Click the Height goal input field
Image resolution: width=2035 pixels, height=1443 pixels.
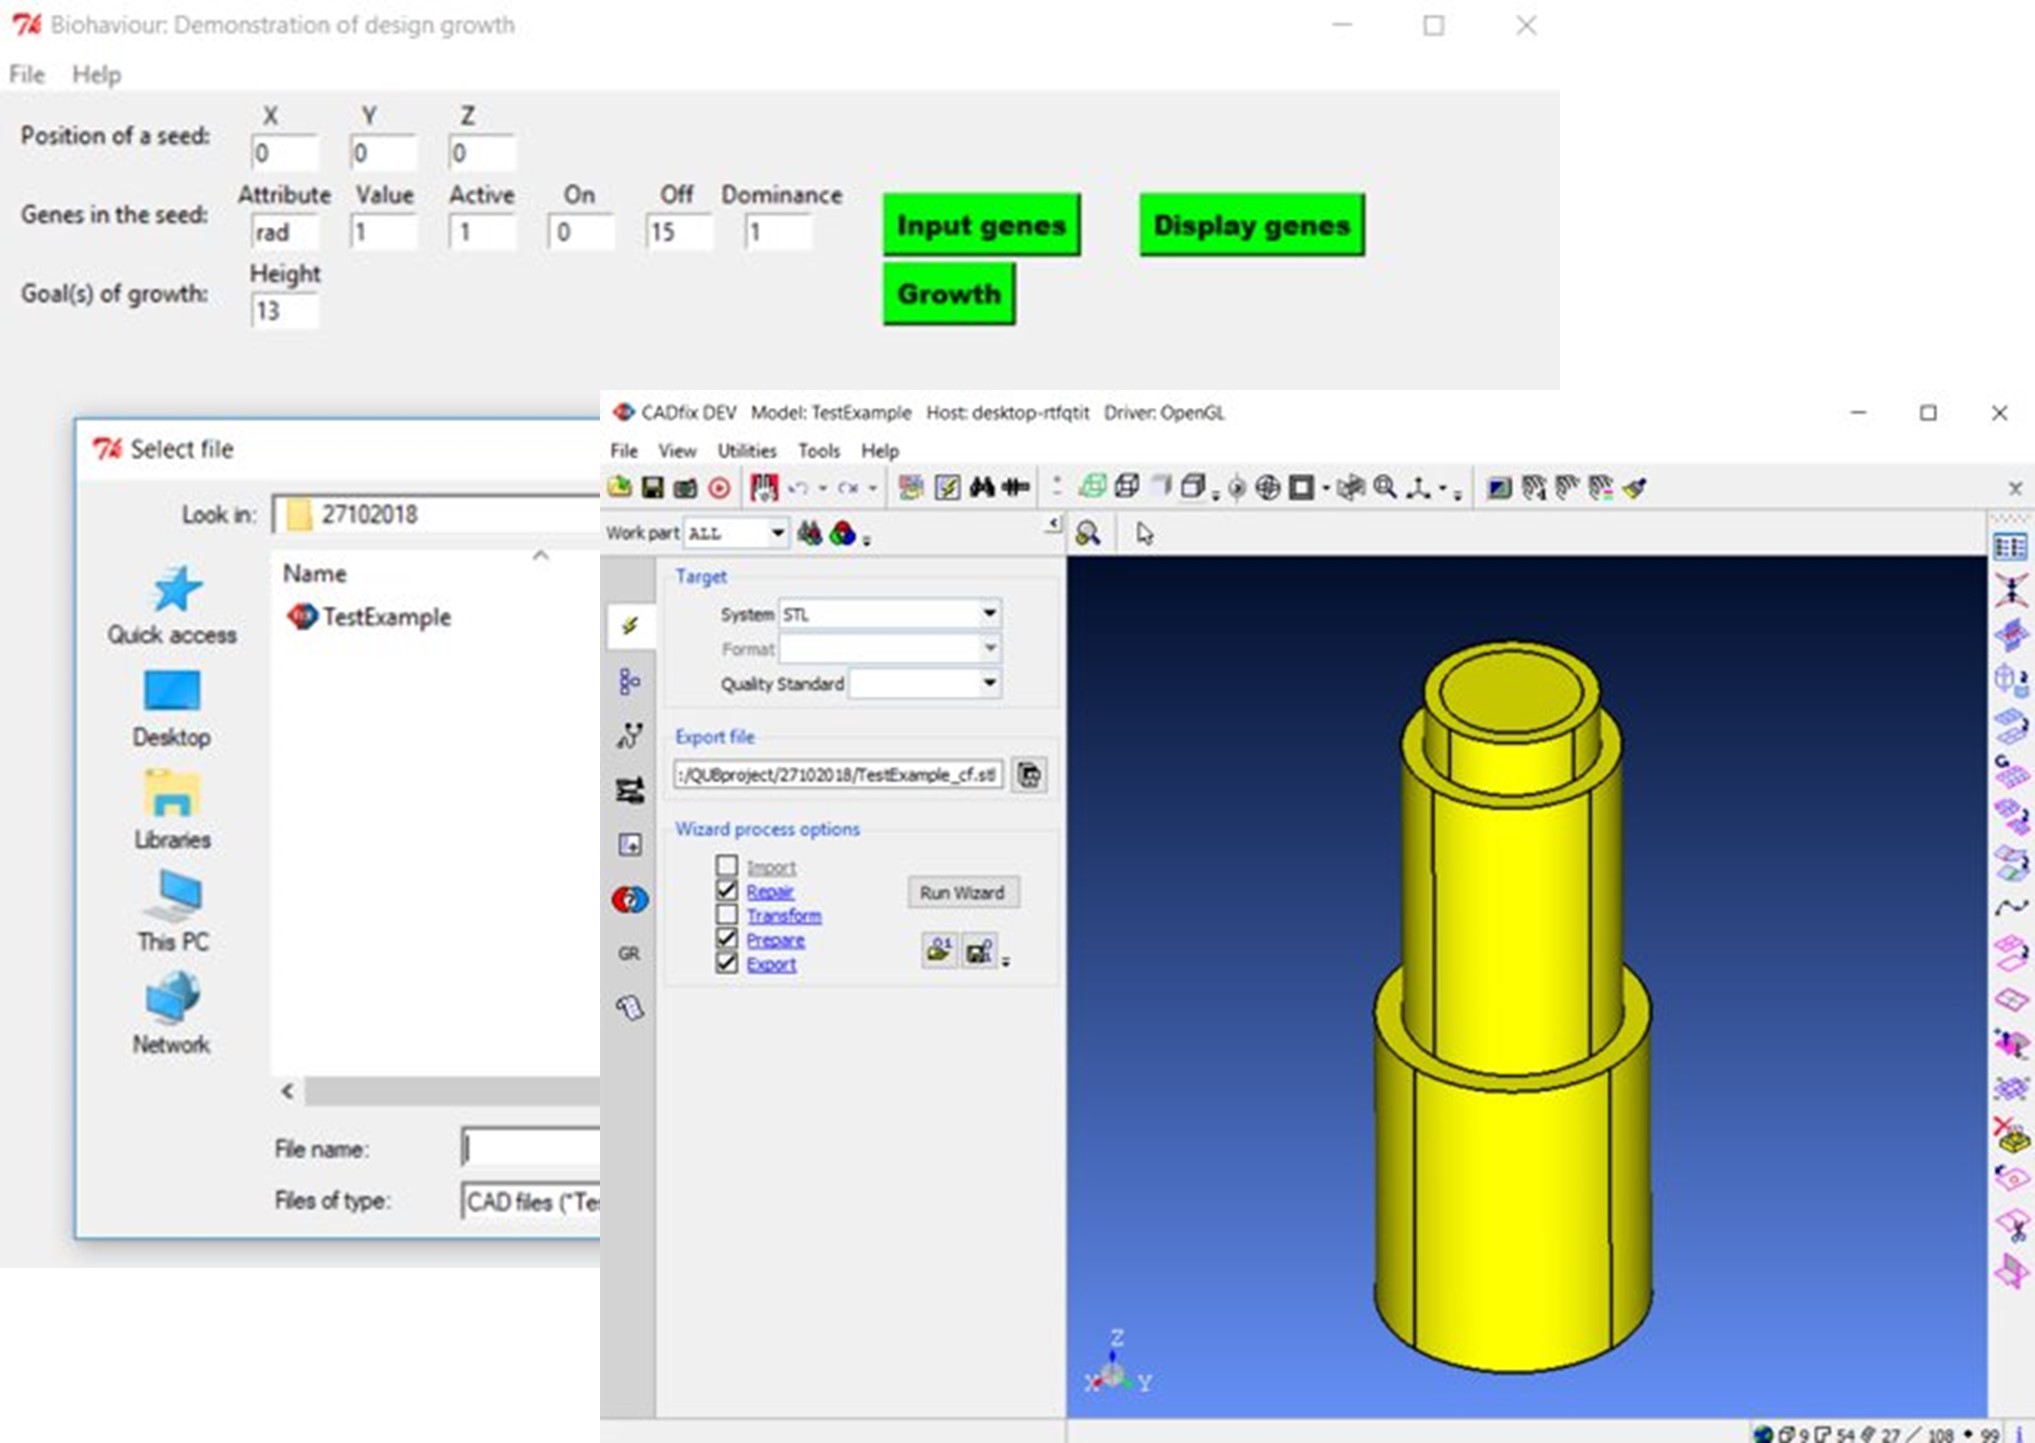coord(284,311)
